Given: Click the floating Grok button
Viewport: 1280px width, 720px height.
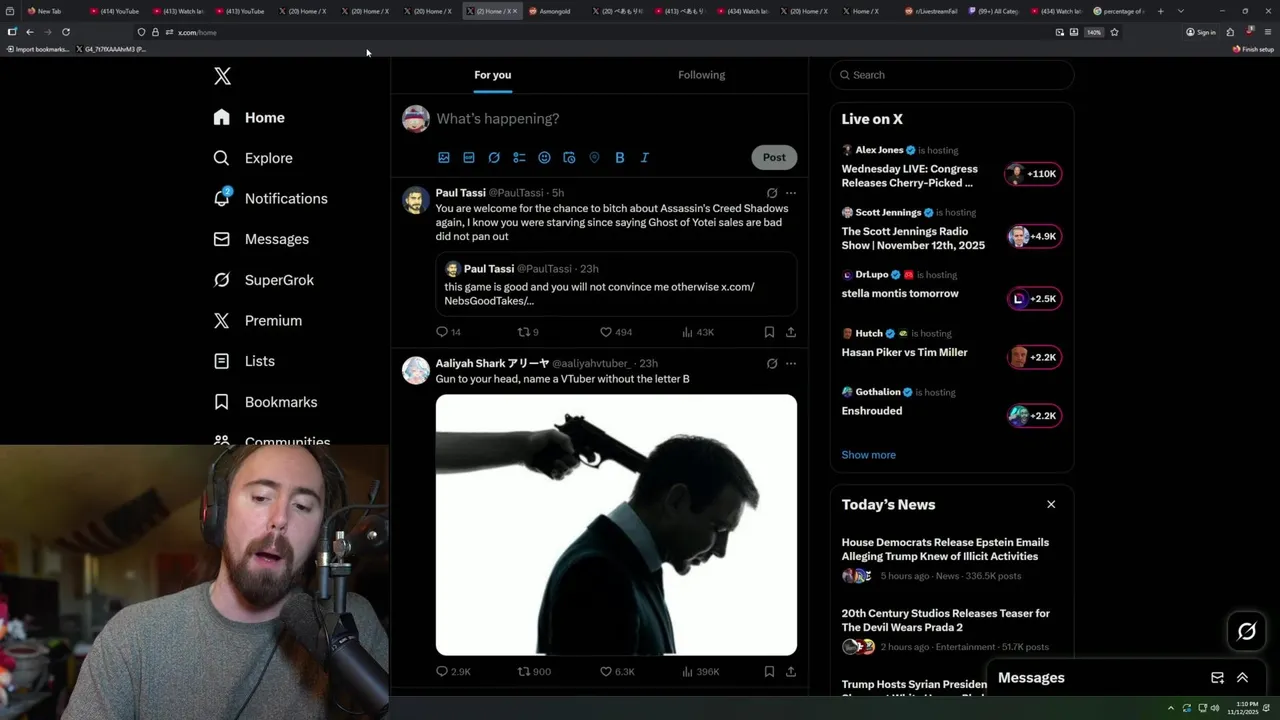Looking at the screenshot, I should [x=1246, y=631].
